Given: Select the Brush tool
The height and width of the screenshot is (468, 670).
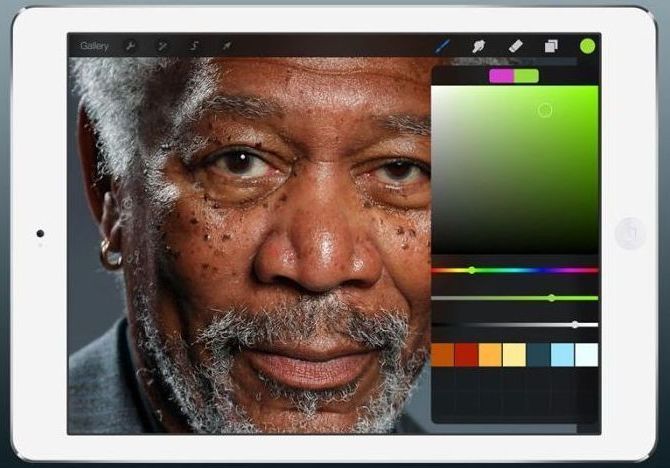Looking at the screenshot, I should (x=442, y=46).
